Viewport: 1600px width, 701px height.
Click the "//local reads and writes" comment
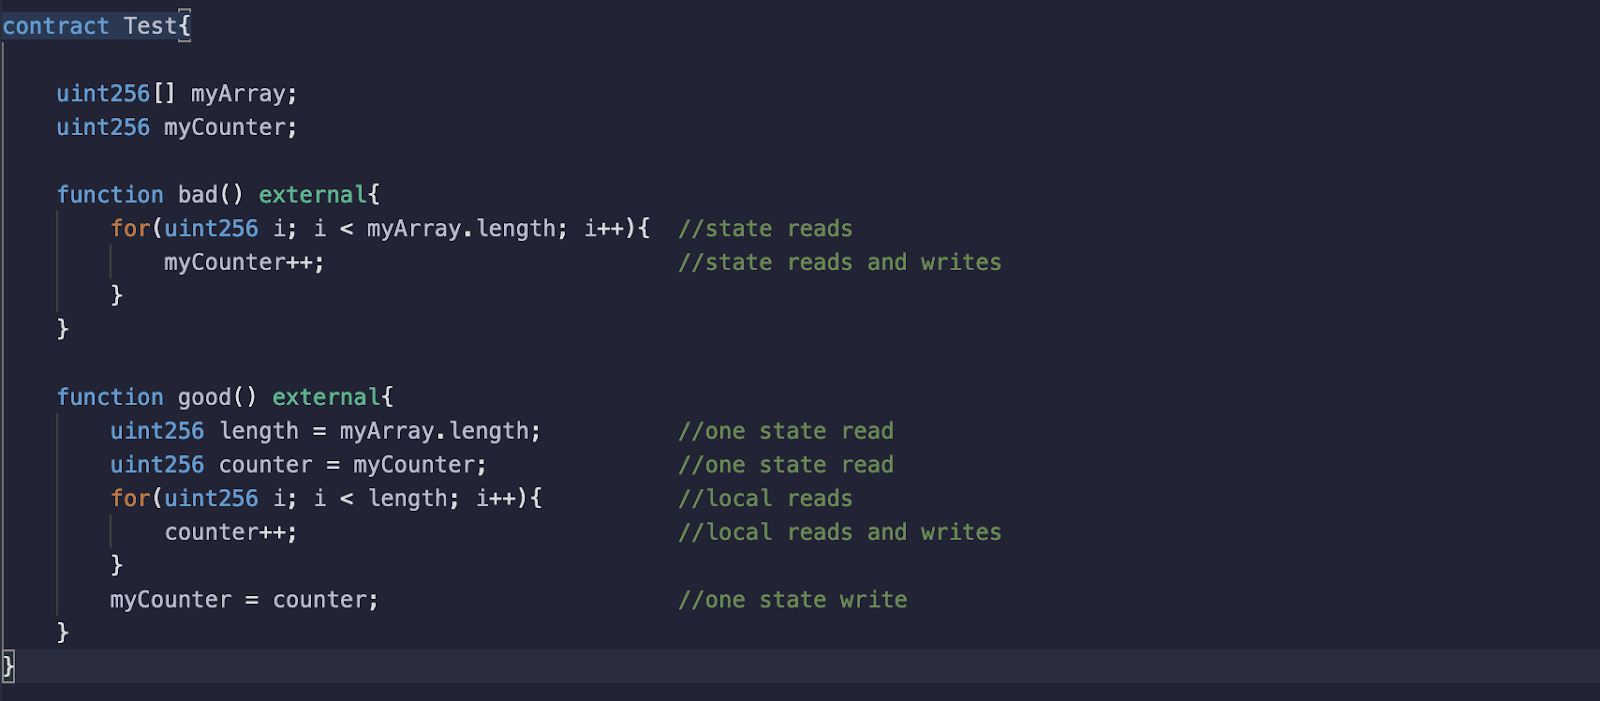[x=839, y=533]
